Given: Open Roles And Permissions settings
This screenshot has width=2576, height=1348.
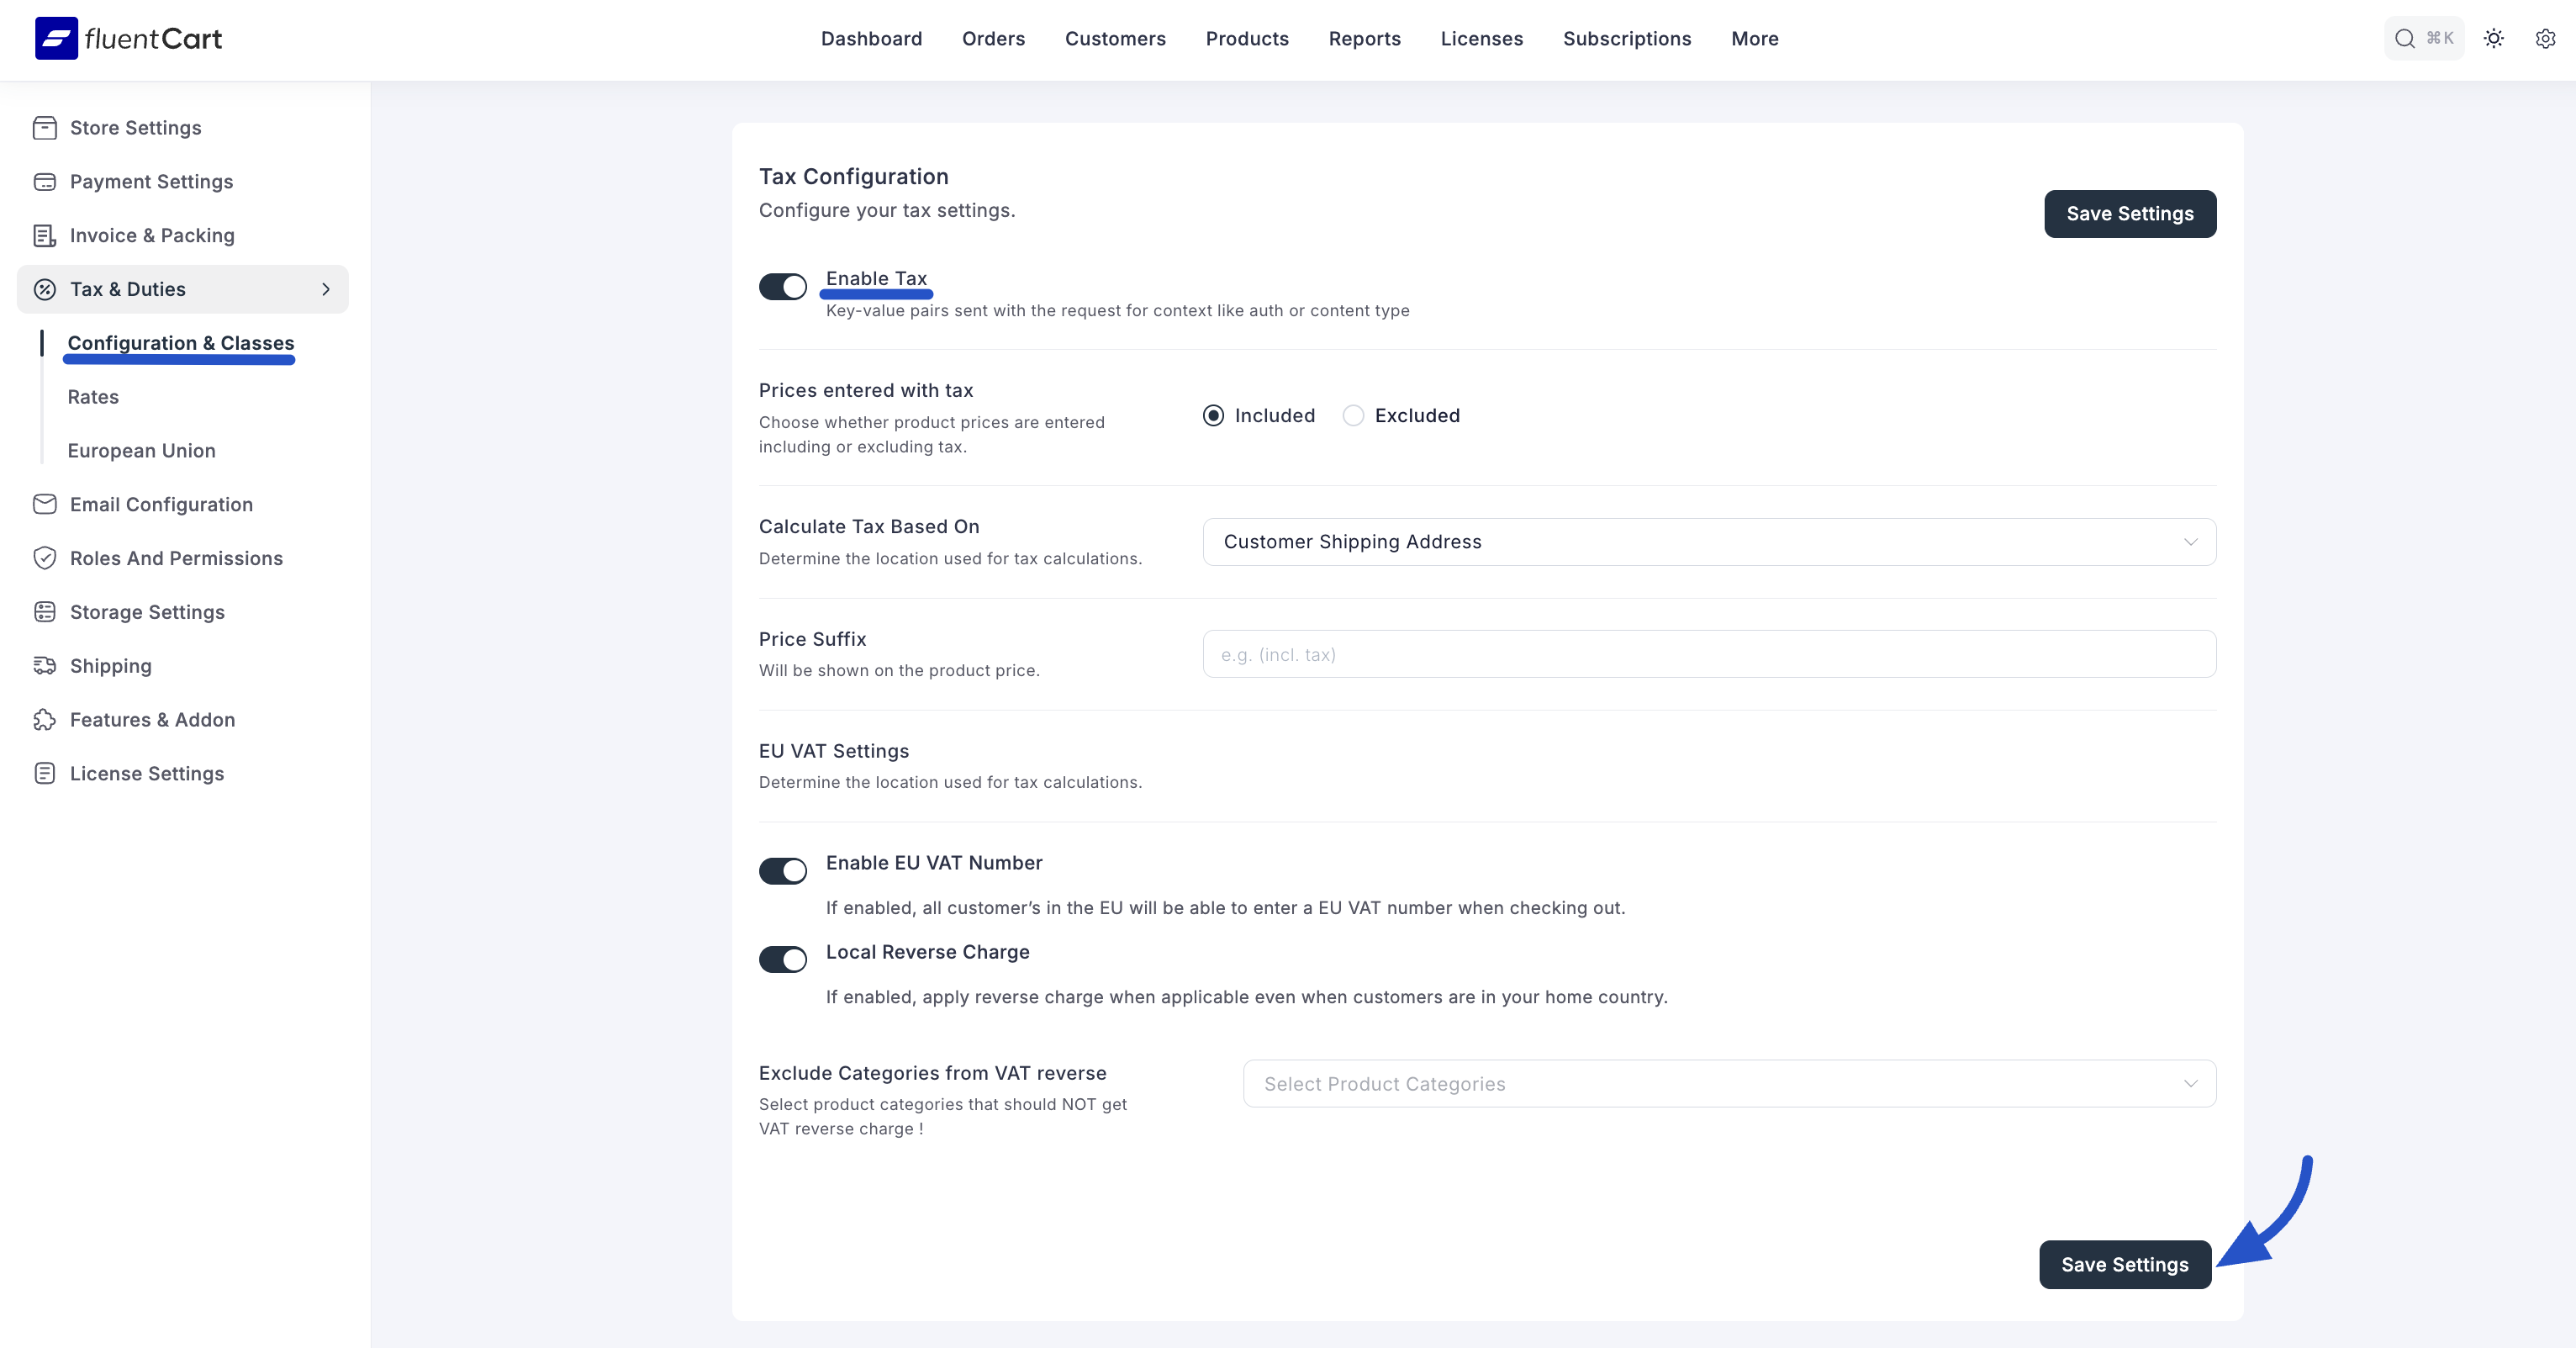Looking at the screenshot, I should coord(176,558).
